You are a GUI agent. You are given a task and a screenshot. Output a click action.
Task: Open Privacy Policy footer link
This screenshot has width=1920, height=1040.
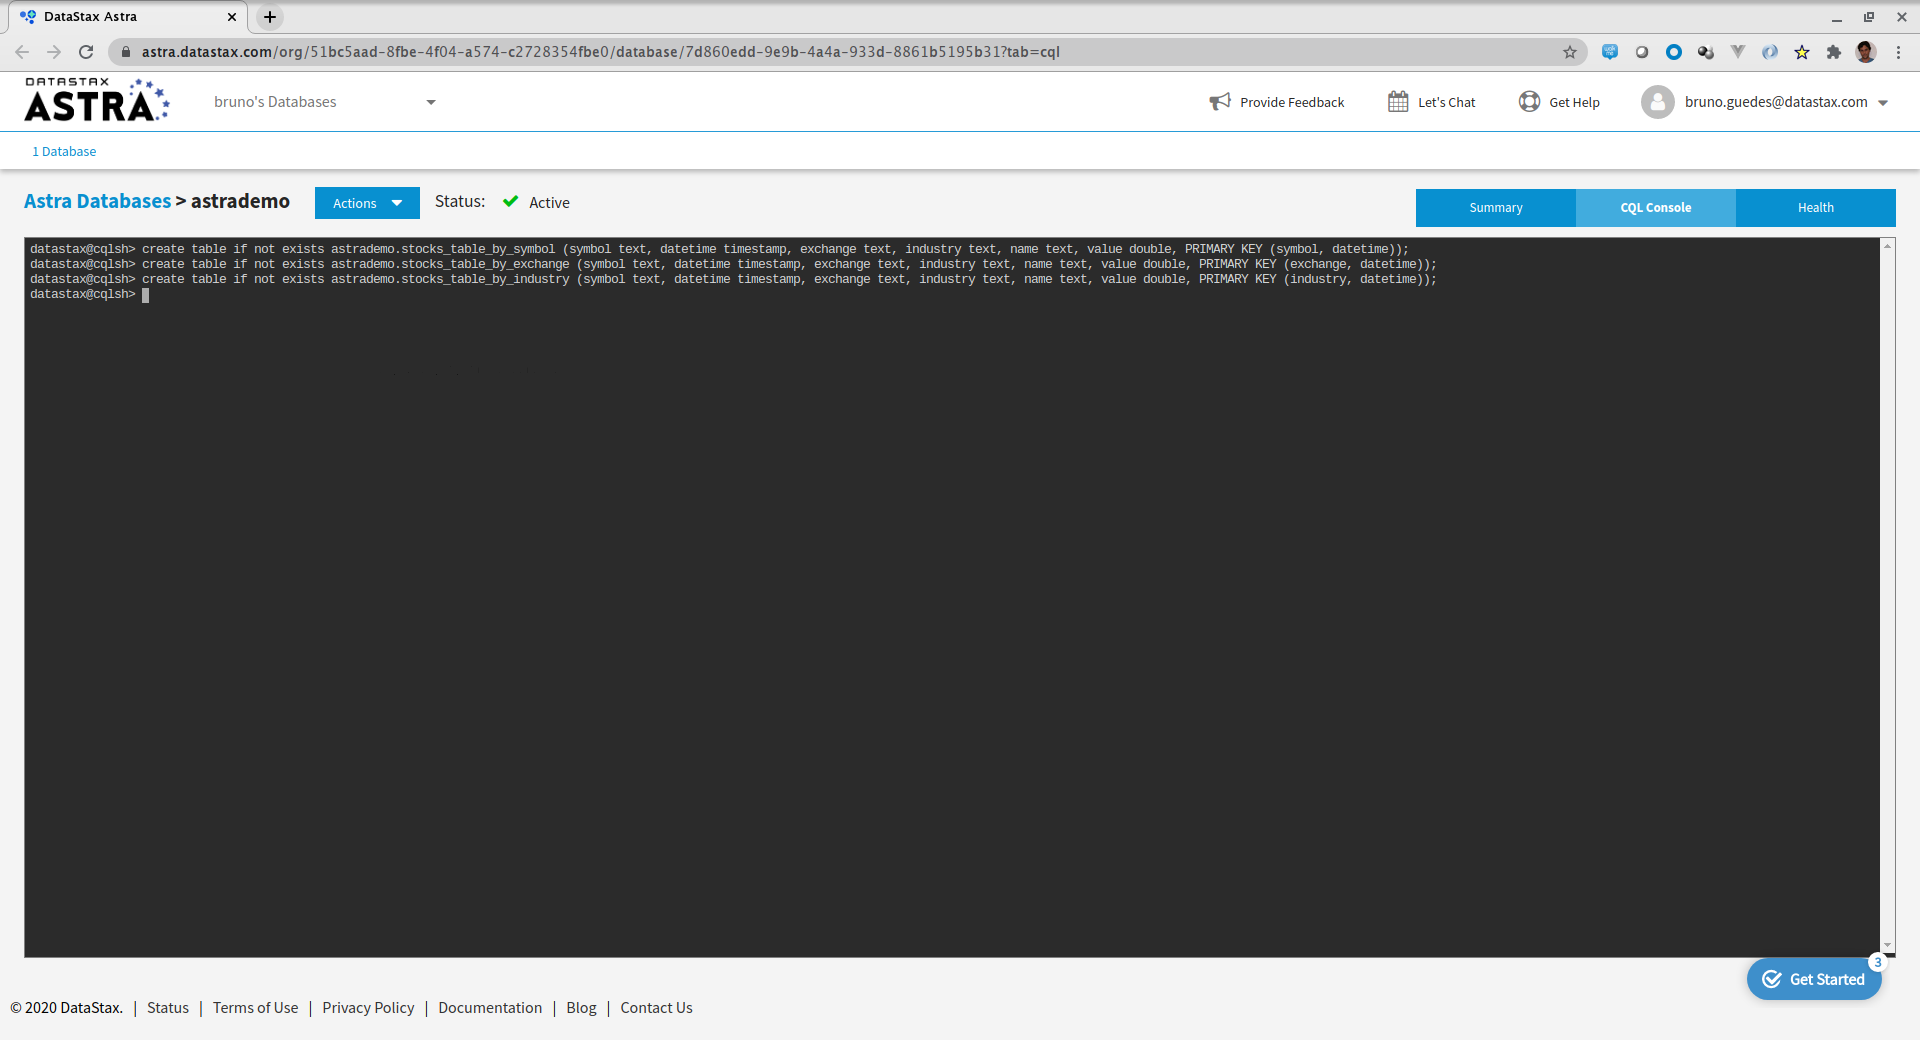(368, 1008)
